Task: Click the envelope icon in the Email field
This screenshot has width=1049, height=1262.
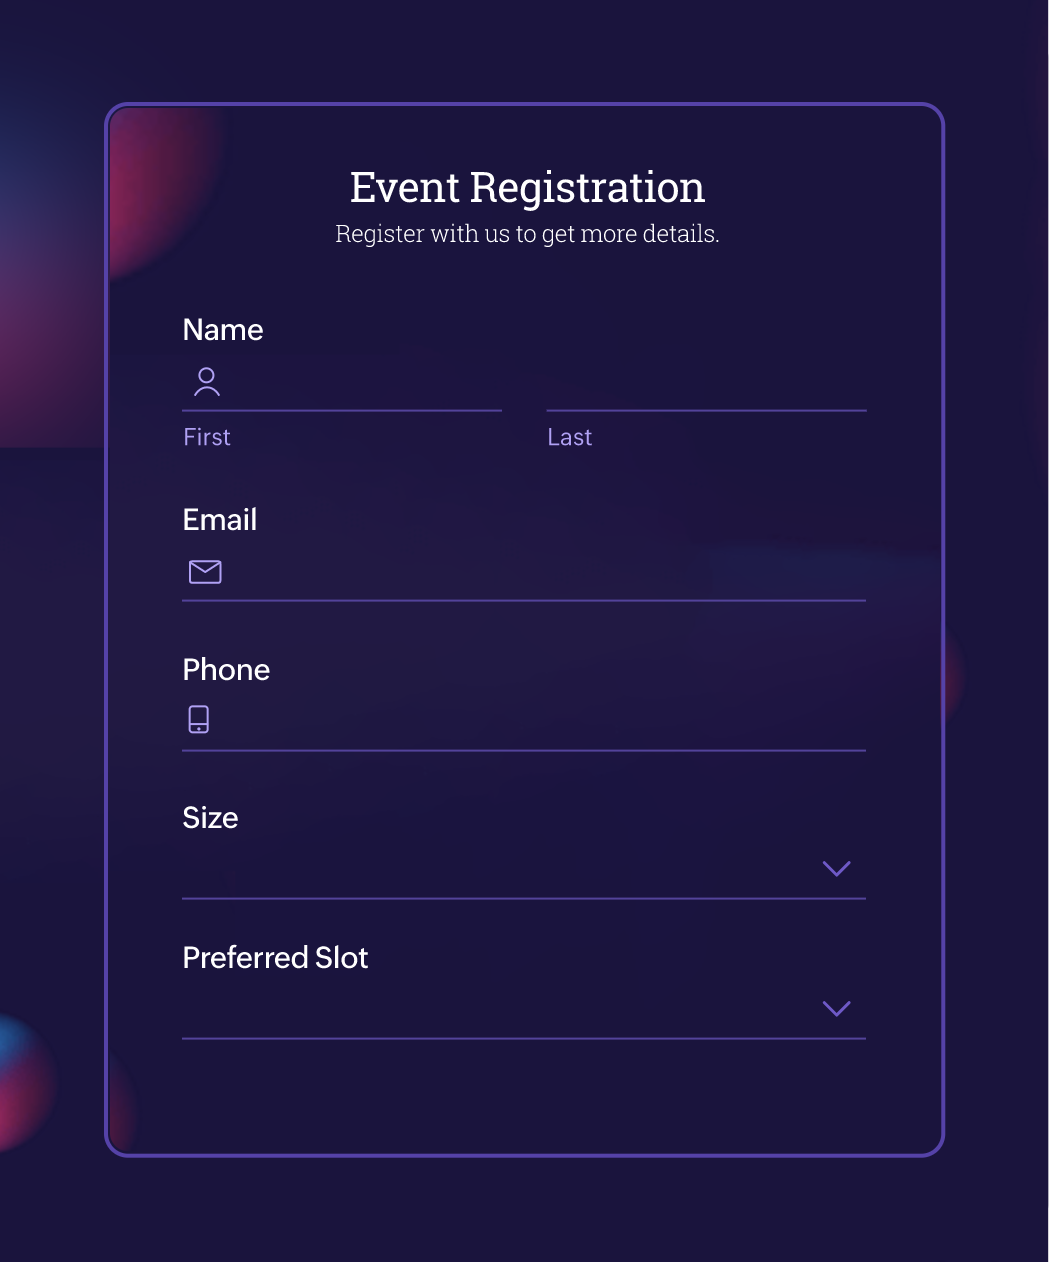Action: 205,571
